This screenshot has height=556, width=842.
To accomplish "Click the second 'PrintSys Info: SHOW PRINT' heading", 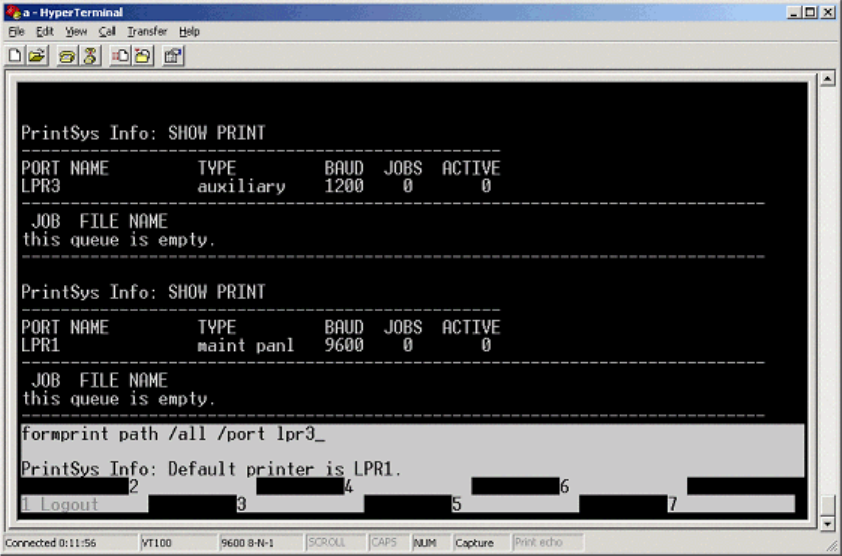I will (x=143, y=292).
